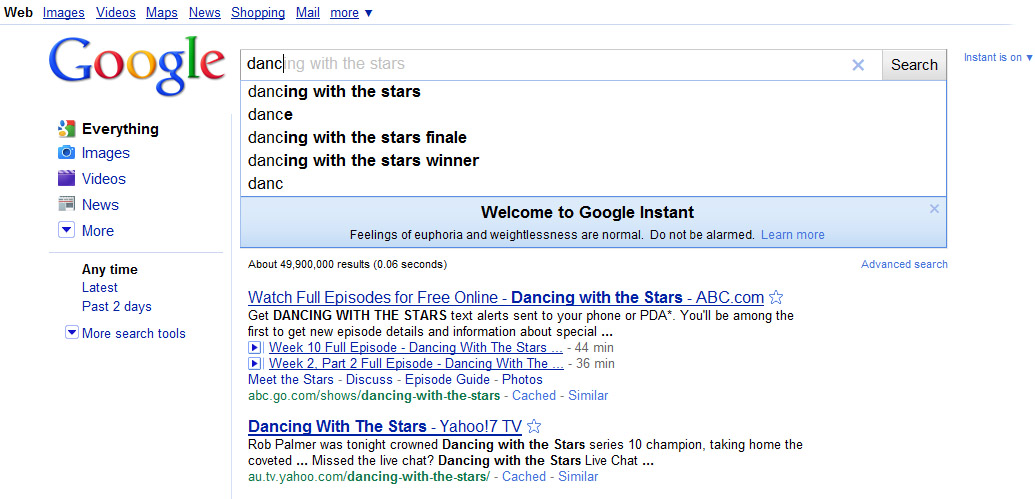
Task: Play icon beside Week 10 Full Episode
Action: tap(253, 347)
